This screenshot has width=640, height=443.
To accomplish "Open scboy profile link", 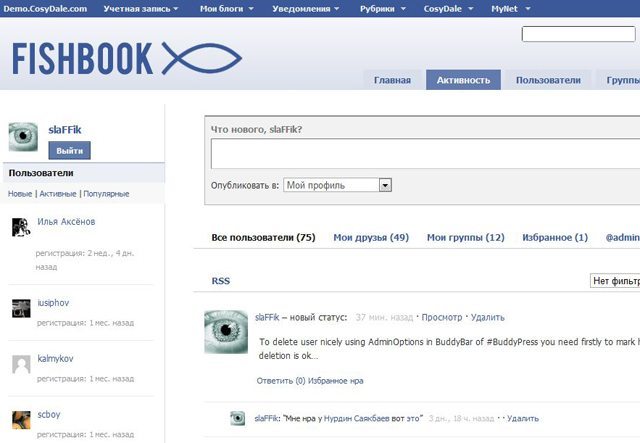I will tap(49, 414).
